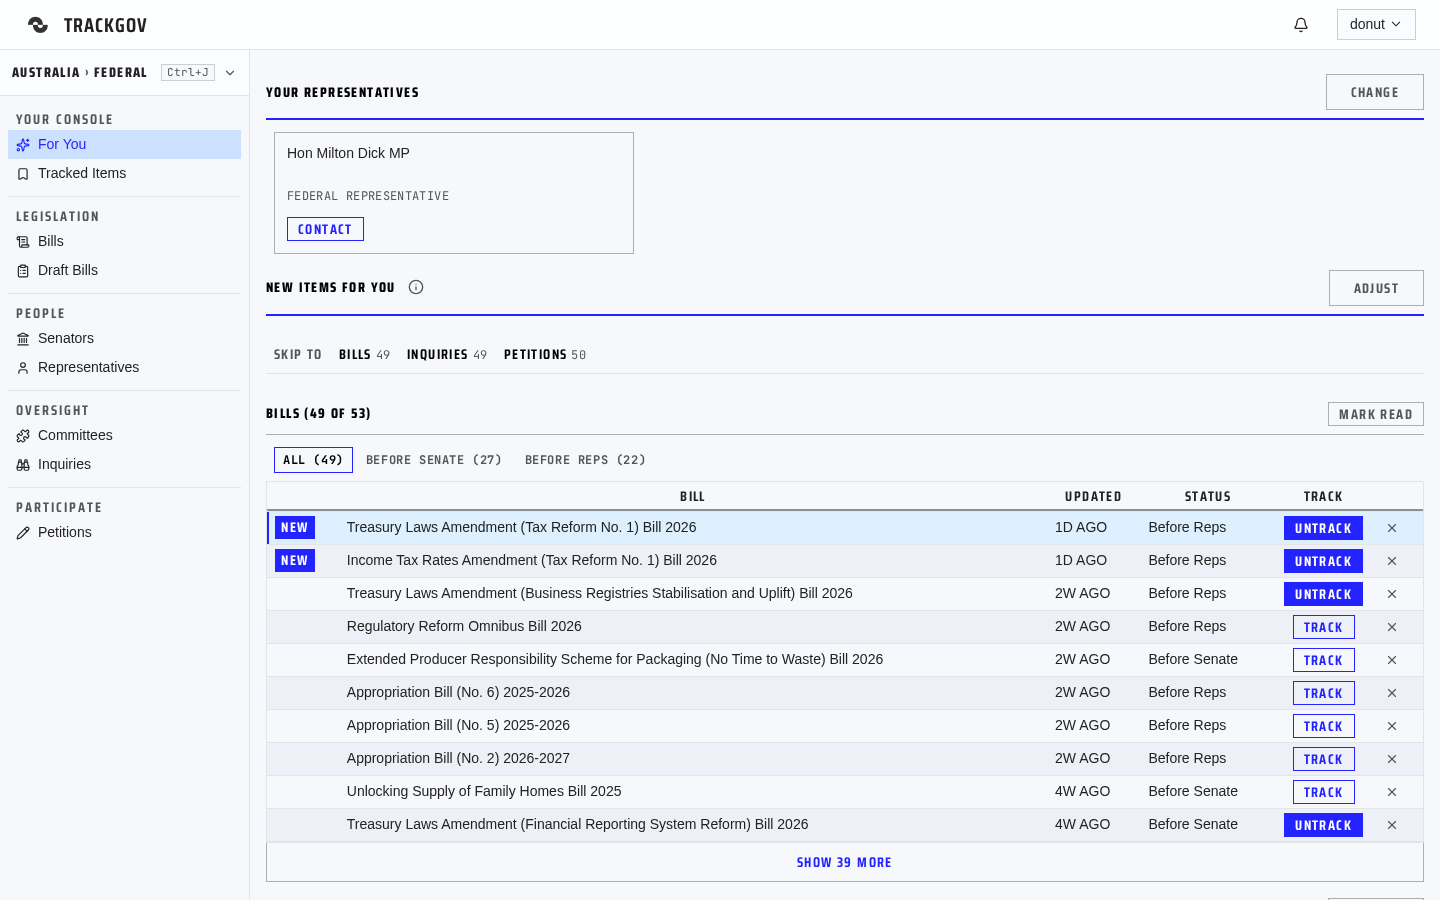1440x900 pixels.
Task: Select the All (49) tab
Action: 313,460
